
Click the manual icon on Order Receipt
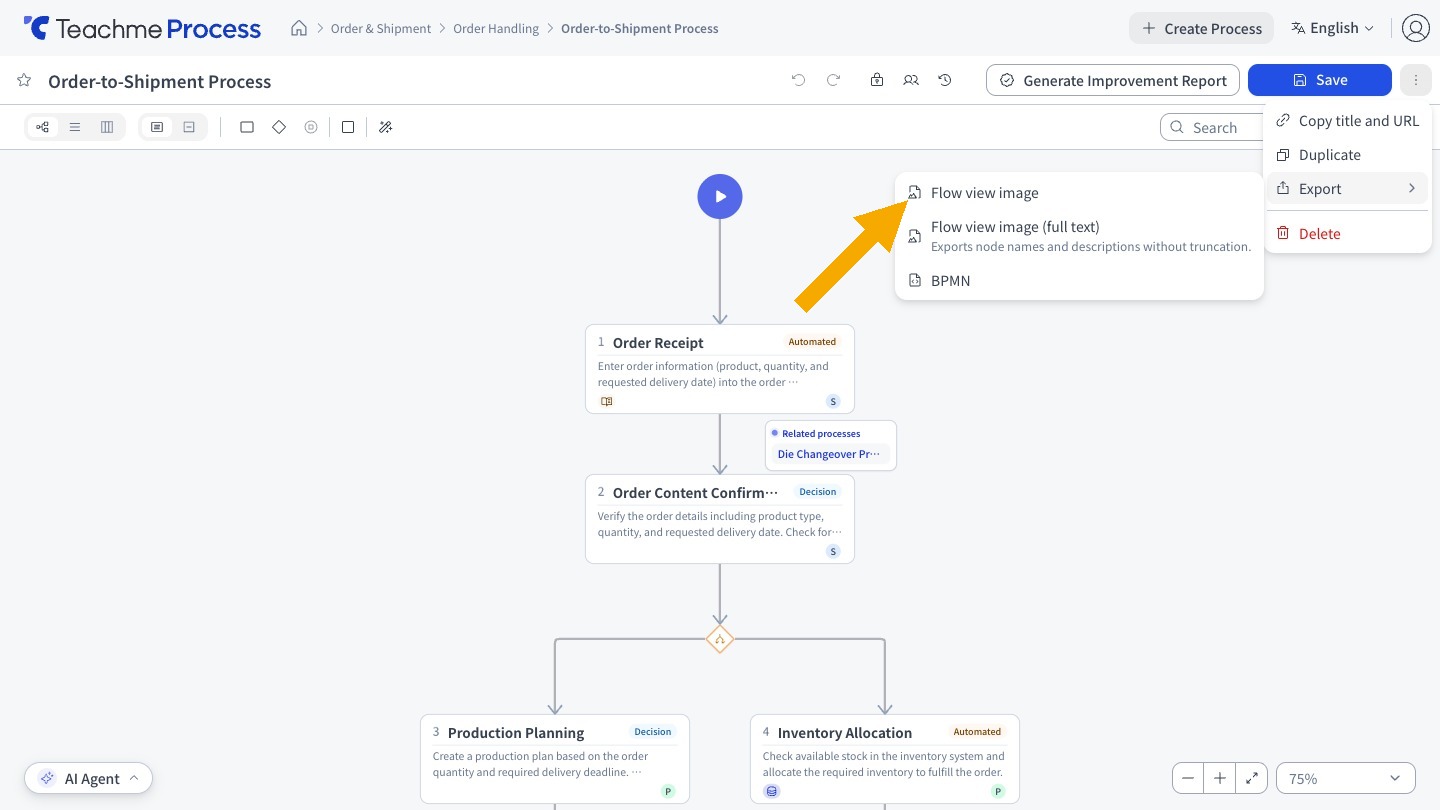coord(606,401)
